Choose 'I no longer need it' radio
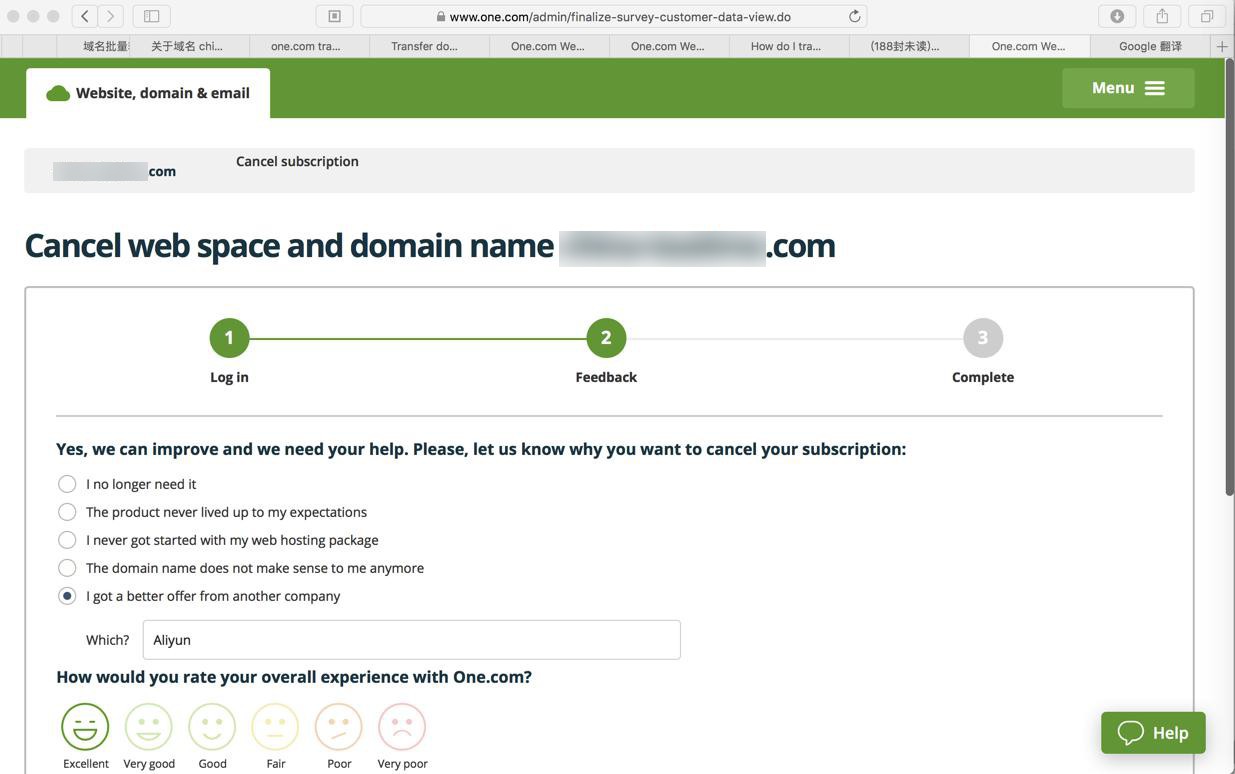This screenshot has height=774, width=1235. pyautogui.click(x=67, y=484)
